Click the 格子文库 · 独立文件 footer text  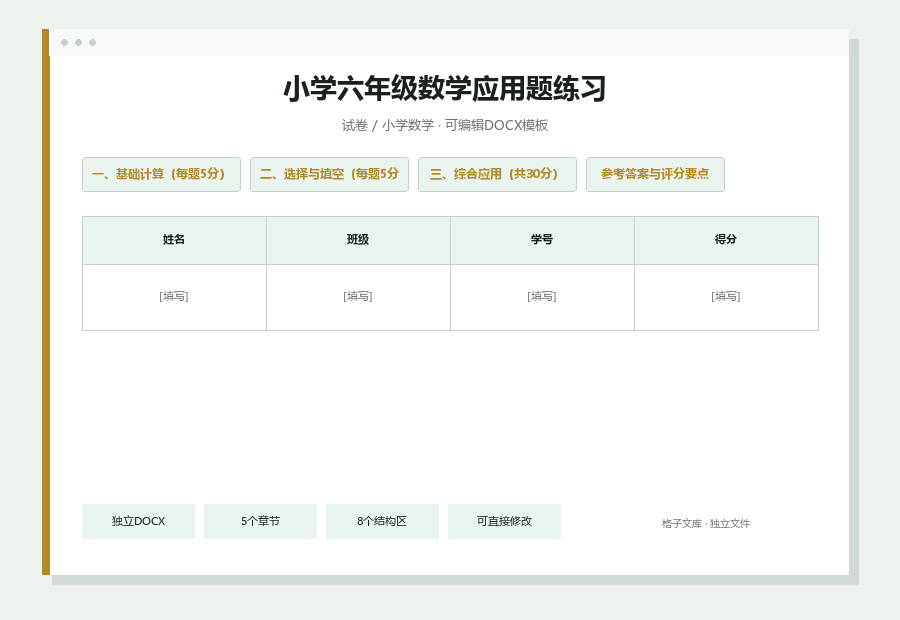tap(705, 524)
